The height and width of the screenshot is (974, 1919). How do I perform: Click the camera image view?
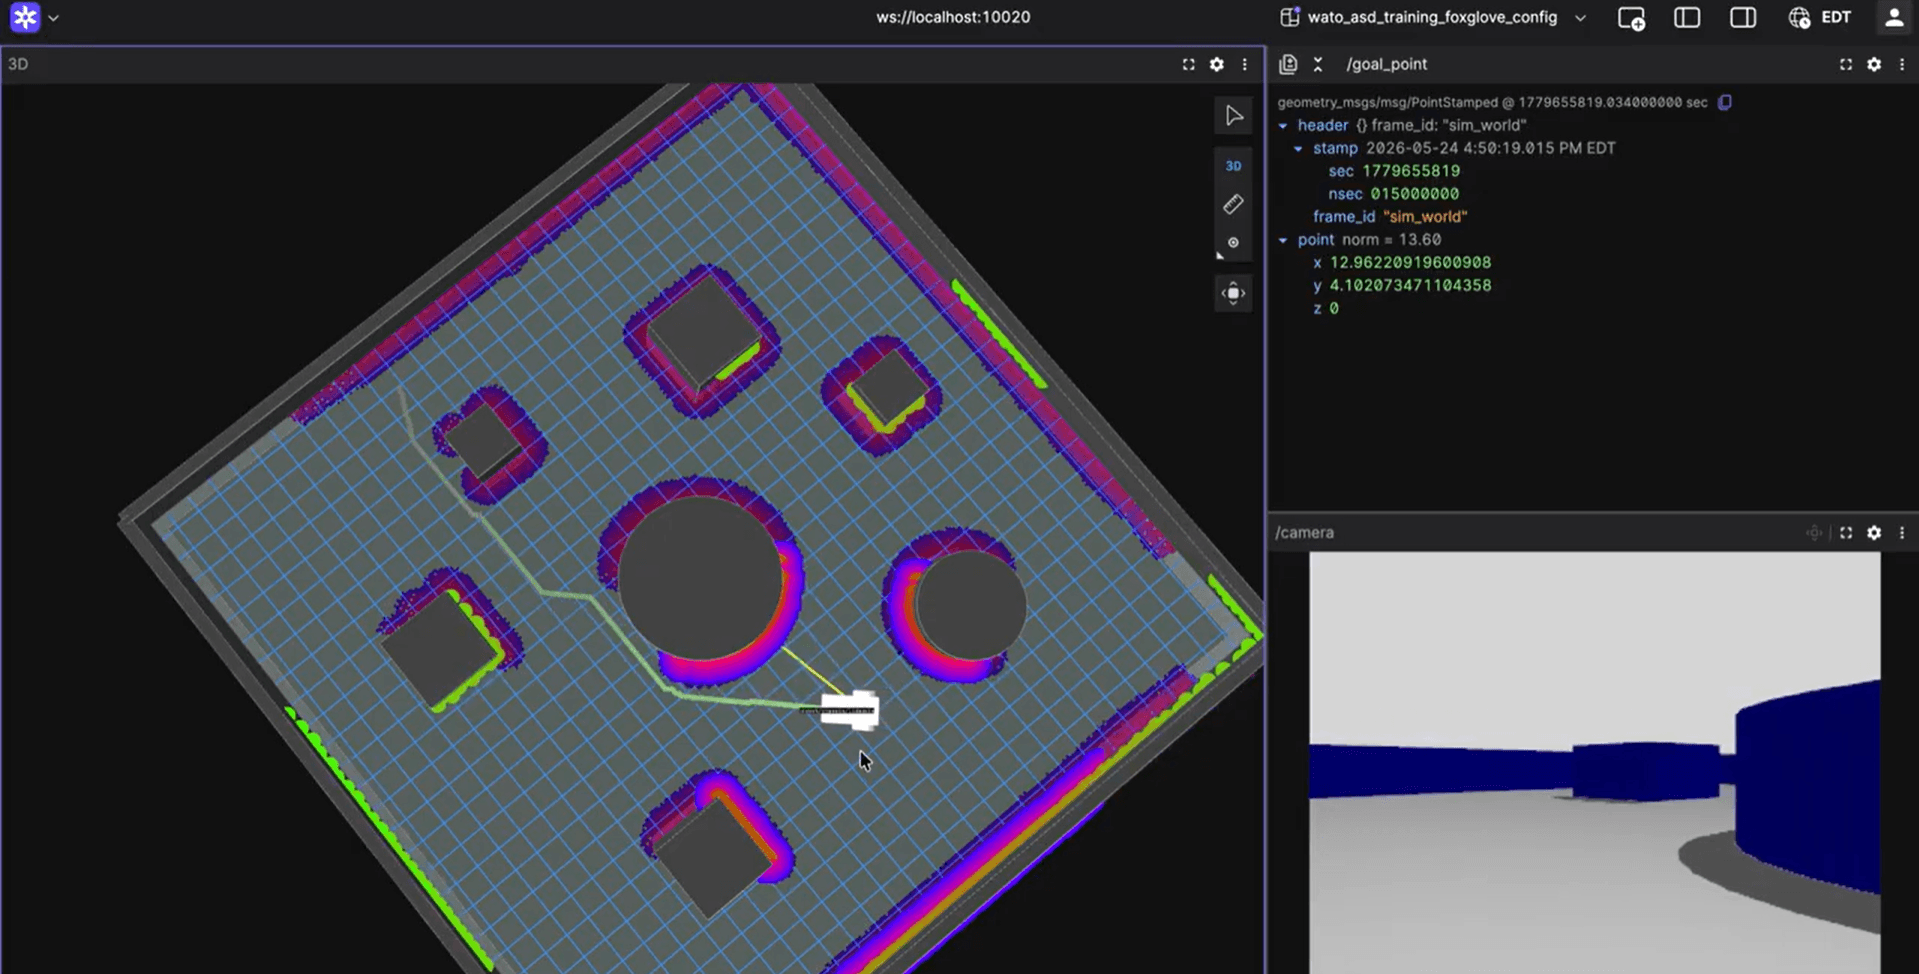(x=1595, y=763)
